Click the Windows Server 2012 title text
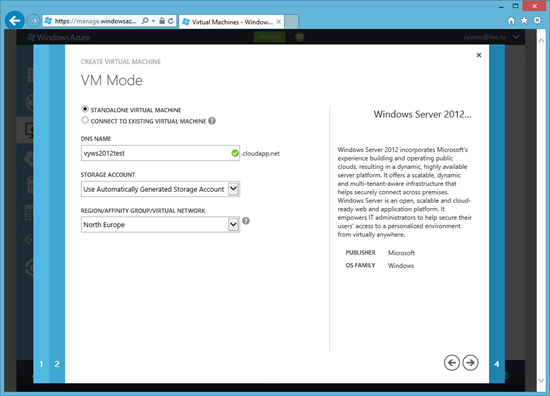 point(422,114)
